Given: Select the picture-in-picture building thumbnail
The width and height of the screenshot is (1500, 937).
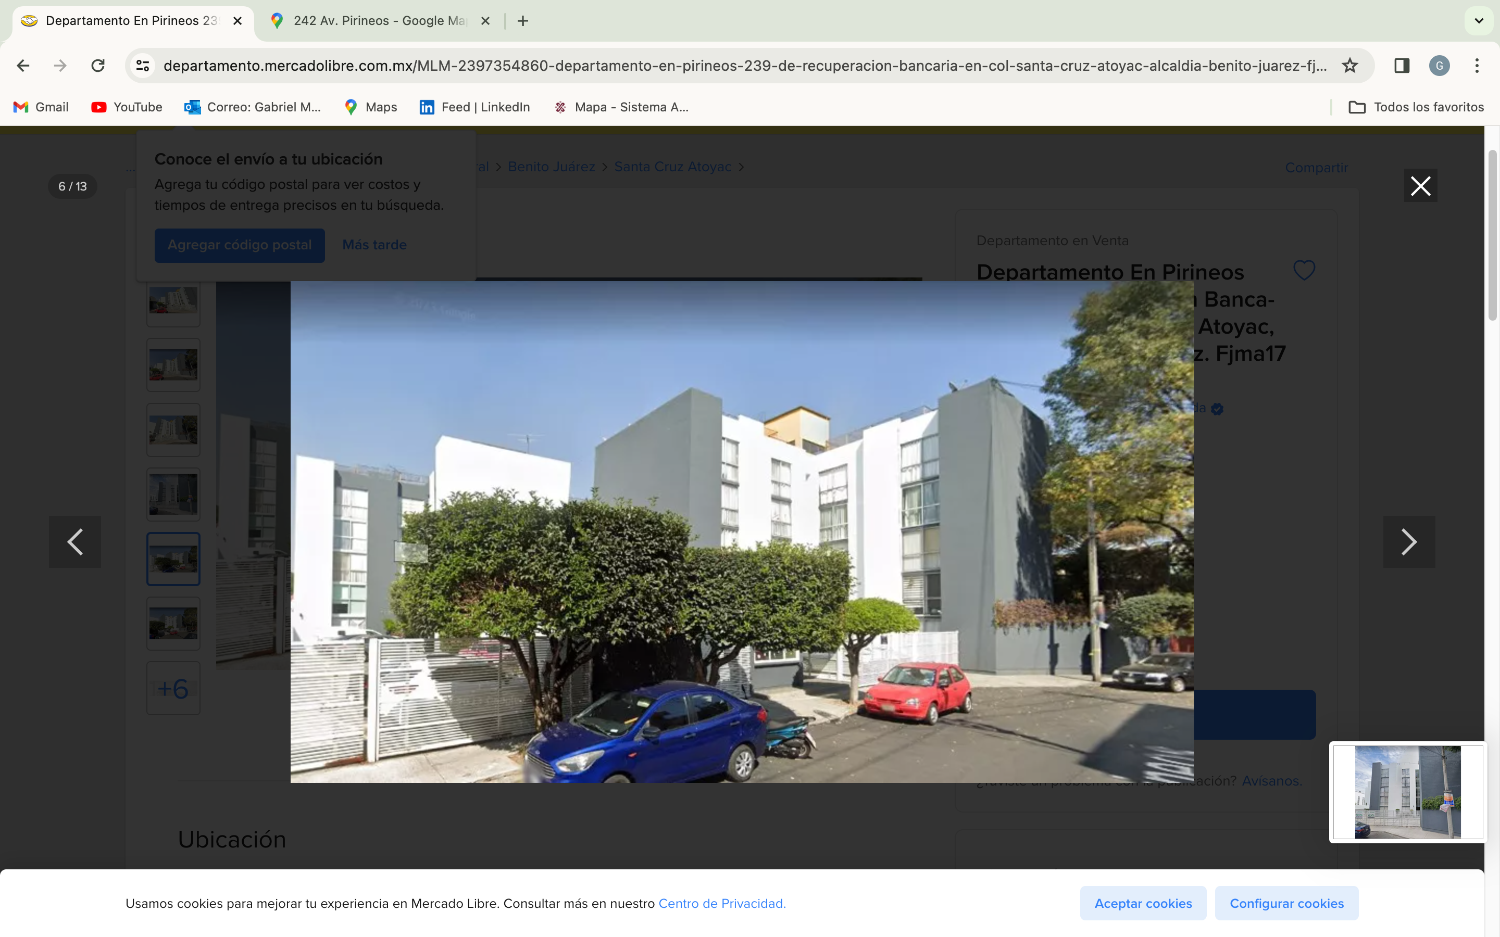Looking at the screenshot, I should pyautogui.click(x=1408, y=792).
